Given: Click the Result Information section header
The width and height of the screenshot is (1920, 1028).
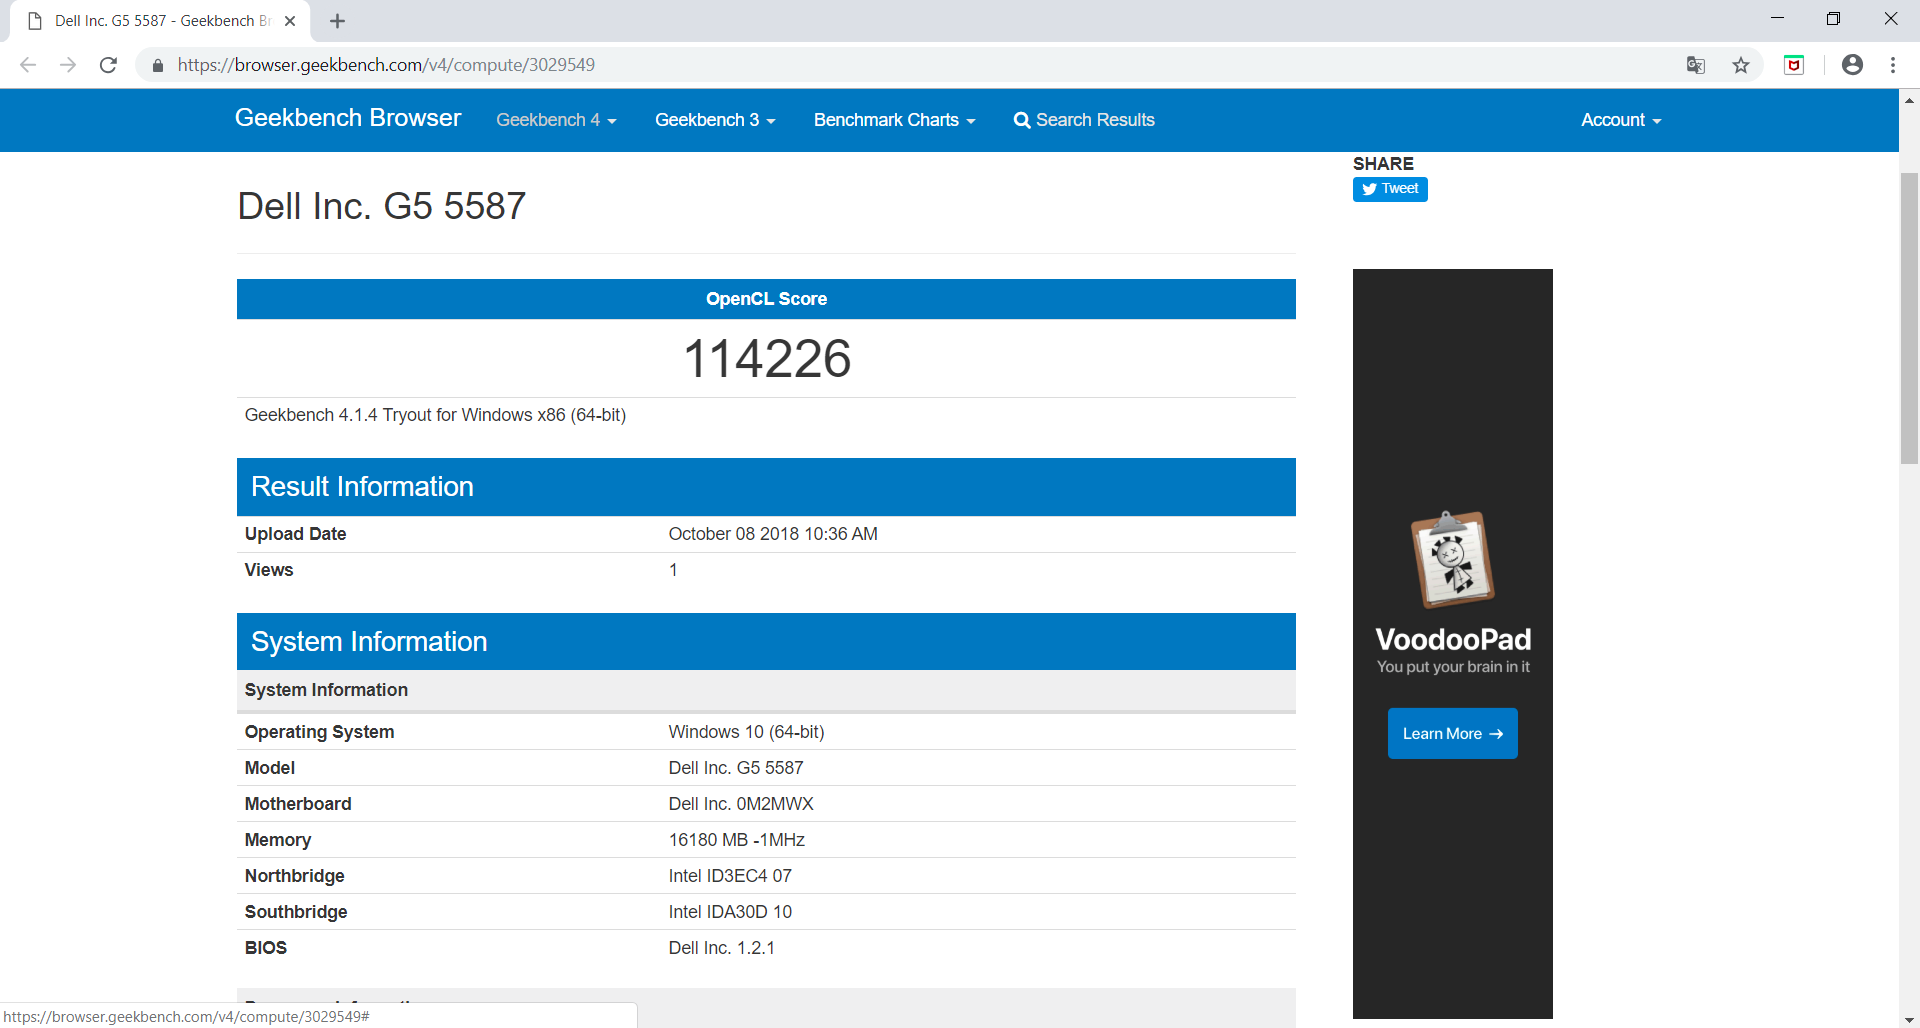Looking at the screenshot, I should tap(766, 487).
